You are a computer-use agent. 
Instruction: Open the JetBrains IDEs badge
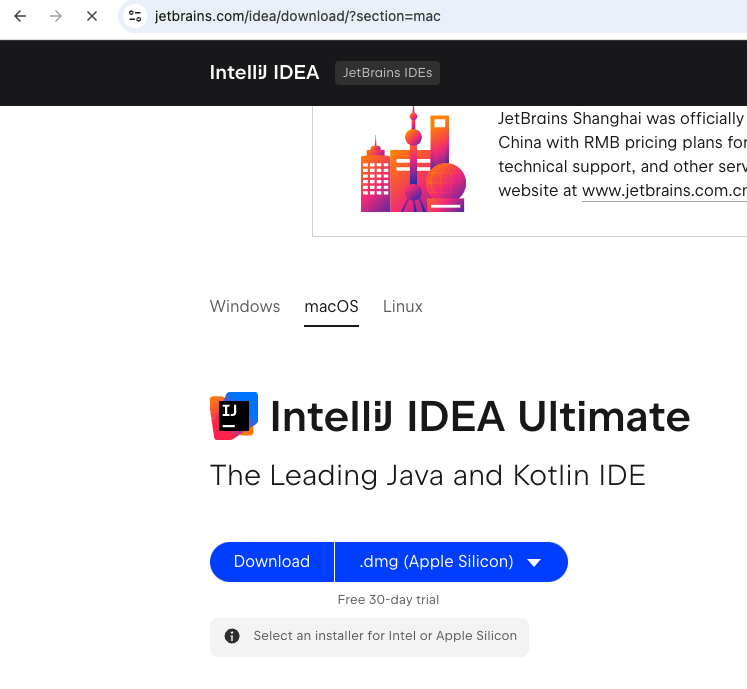tap(387, 73)
